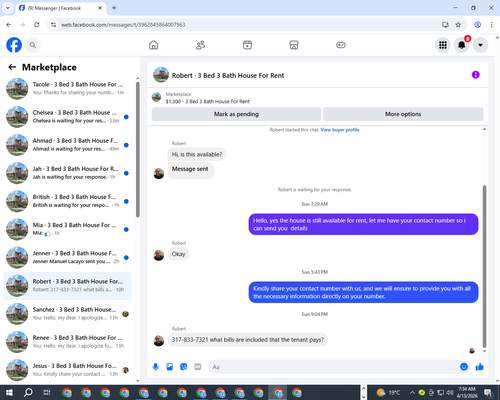Click the More options button
The image size is (500, 400).
coord(403,114)
